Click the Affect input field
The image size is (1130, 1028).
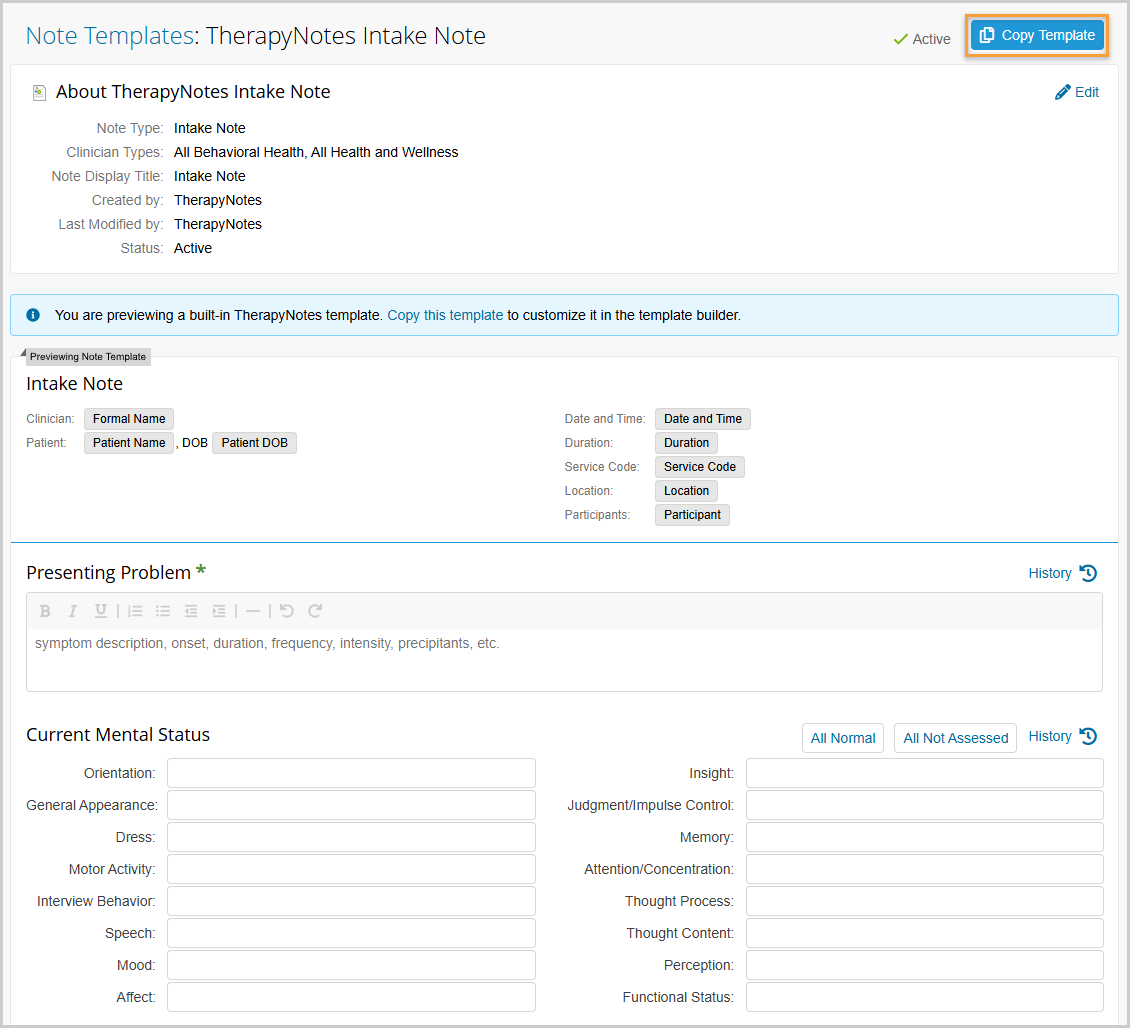(351, 997)
